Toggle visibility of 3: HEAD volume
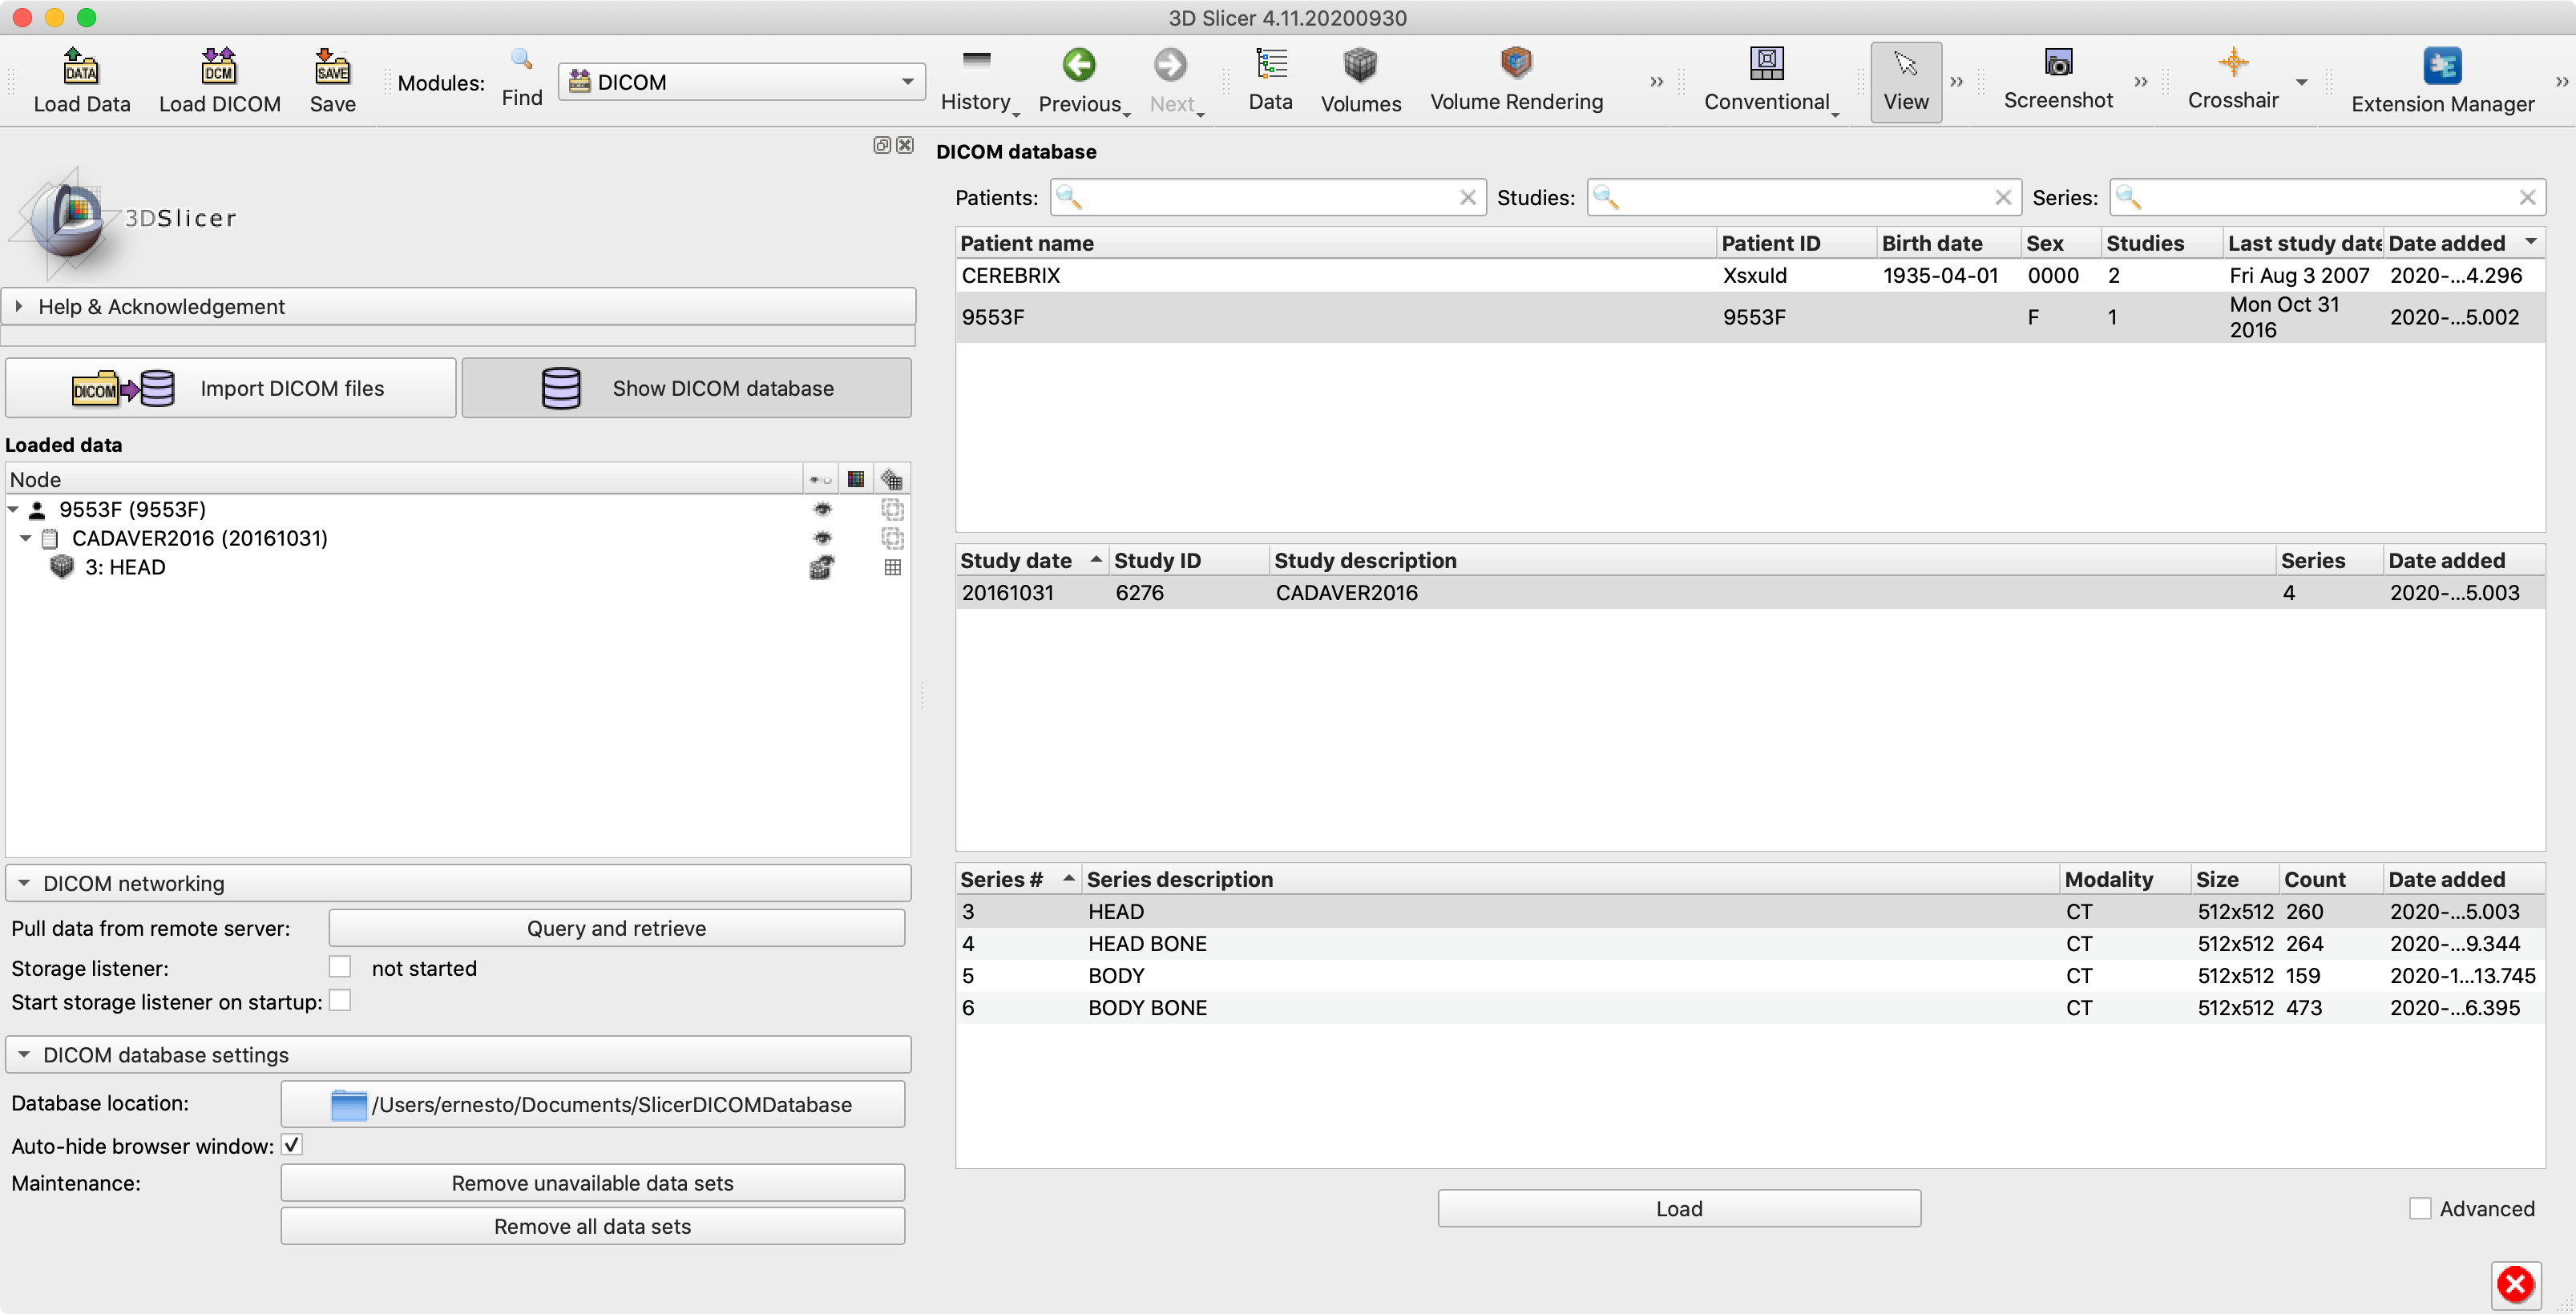Image resolution: width=2576 pixels, height=1314 pixels. click(x=822, y=568)
